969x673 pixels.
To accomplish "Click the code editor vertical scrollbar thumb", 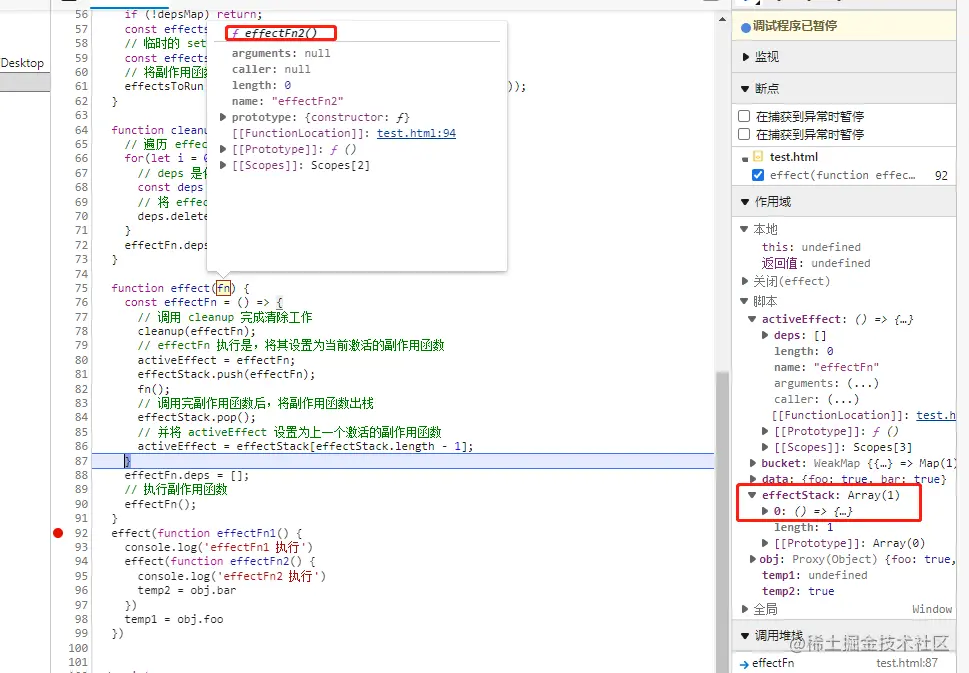I will 722,521.
